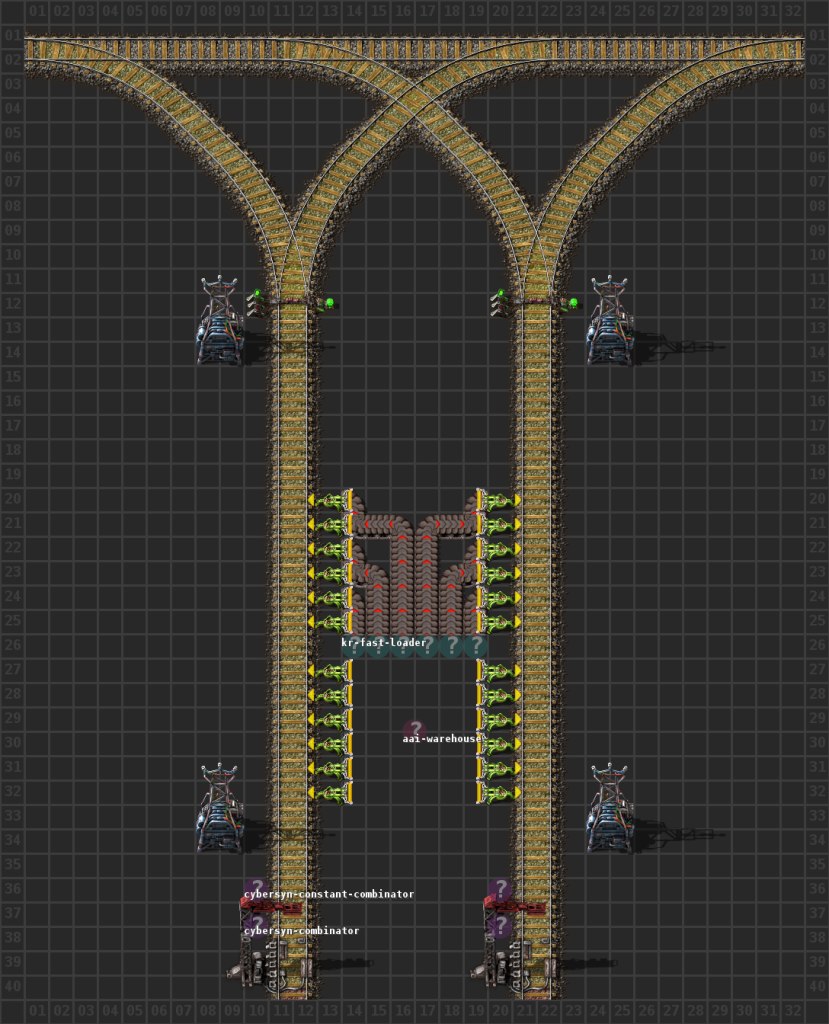The height and width of the screenshot is (1024, 829).
Task: Click the unknown loader icon in column 18
Action: tap(451, 646)
